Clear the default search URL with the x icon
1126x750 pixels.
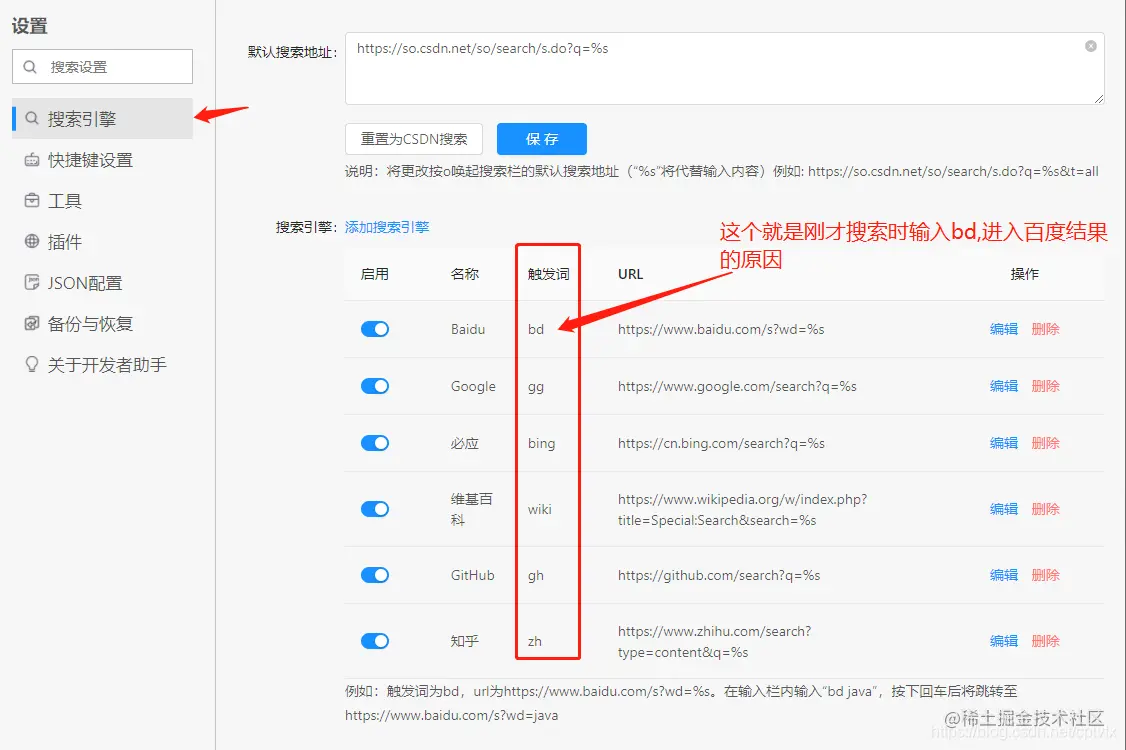pos(1090,46)
